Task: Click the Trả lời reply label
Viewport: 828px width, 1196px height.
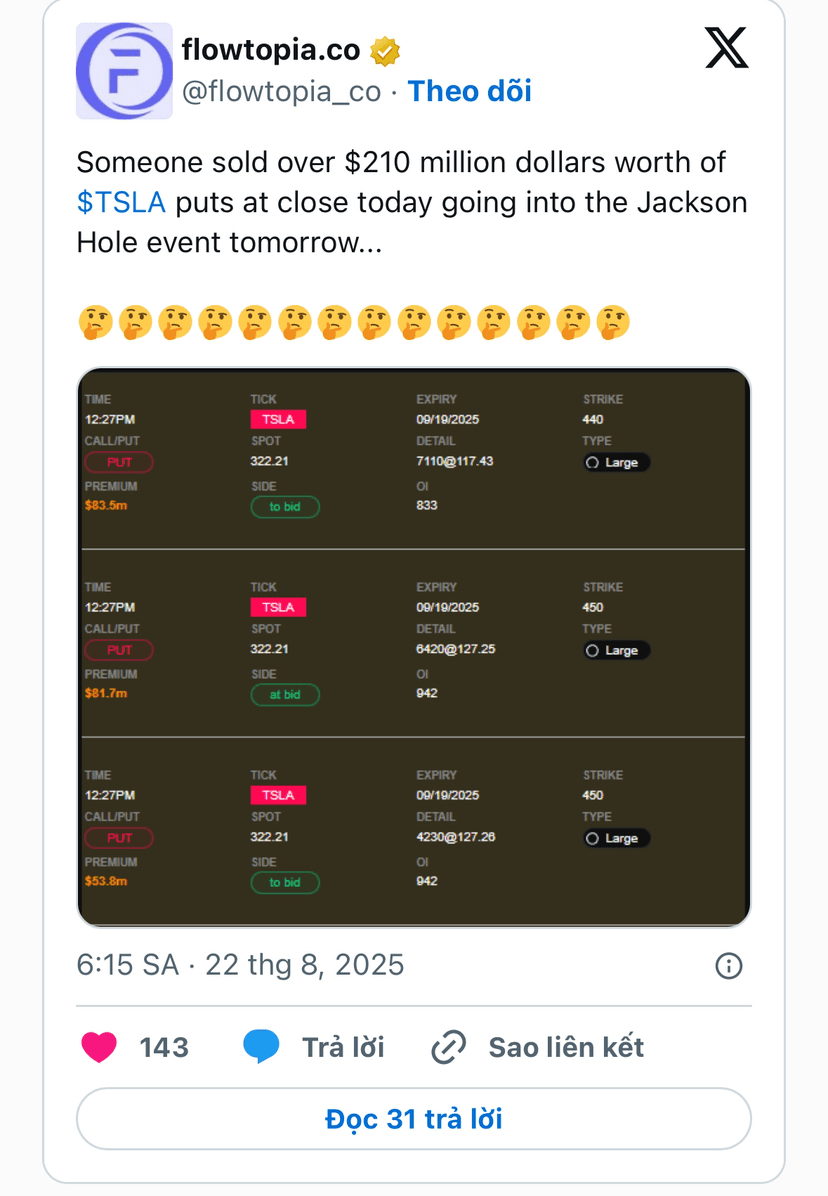Action: 343,1047
